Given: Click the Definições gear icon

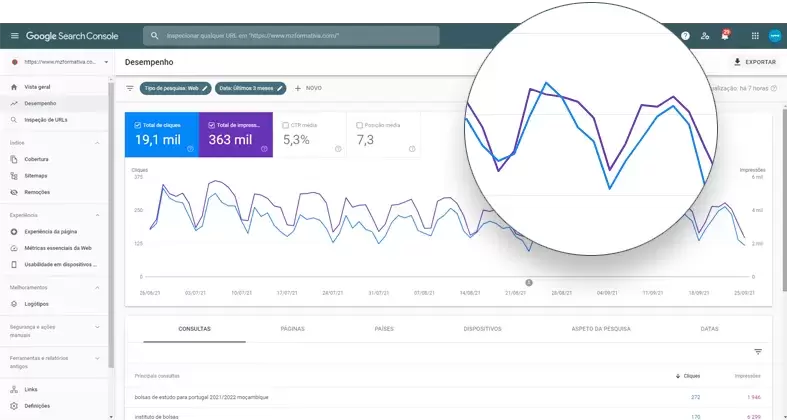Looking at the screenshot, I should pos(14,406).
